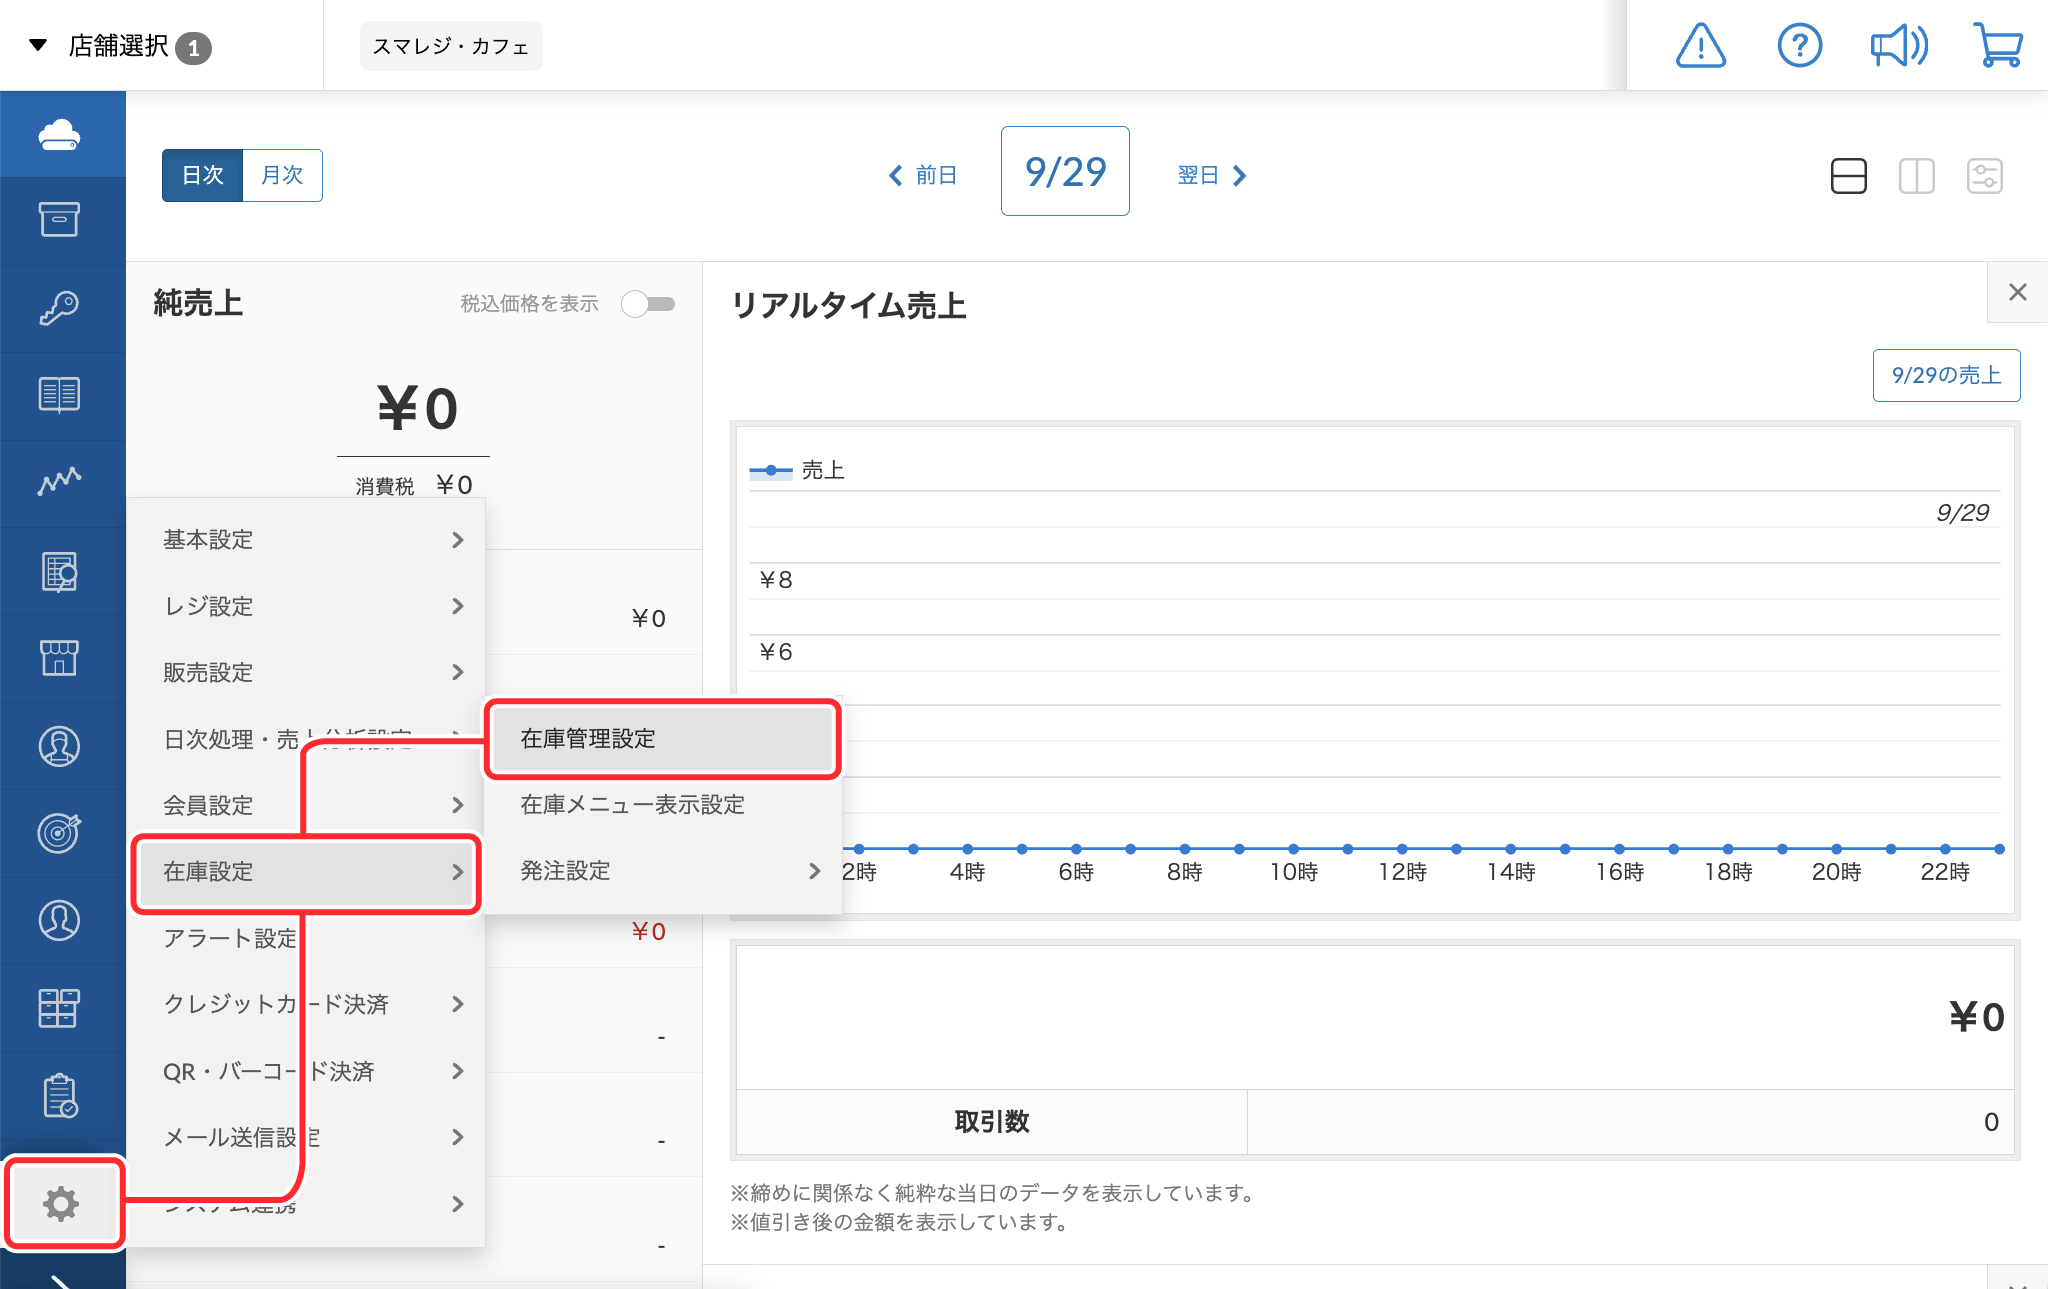Image resolution: width=2048 pixels, height=1289 pixels.
Task: Open the sales analysis line-graph icon
Action: coord(60,482)
